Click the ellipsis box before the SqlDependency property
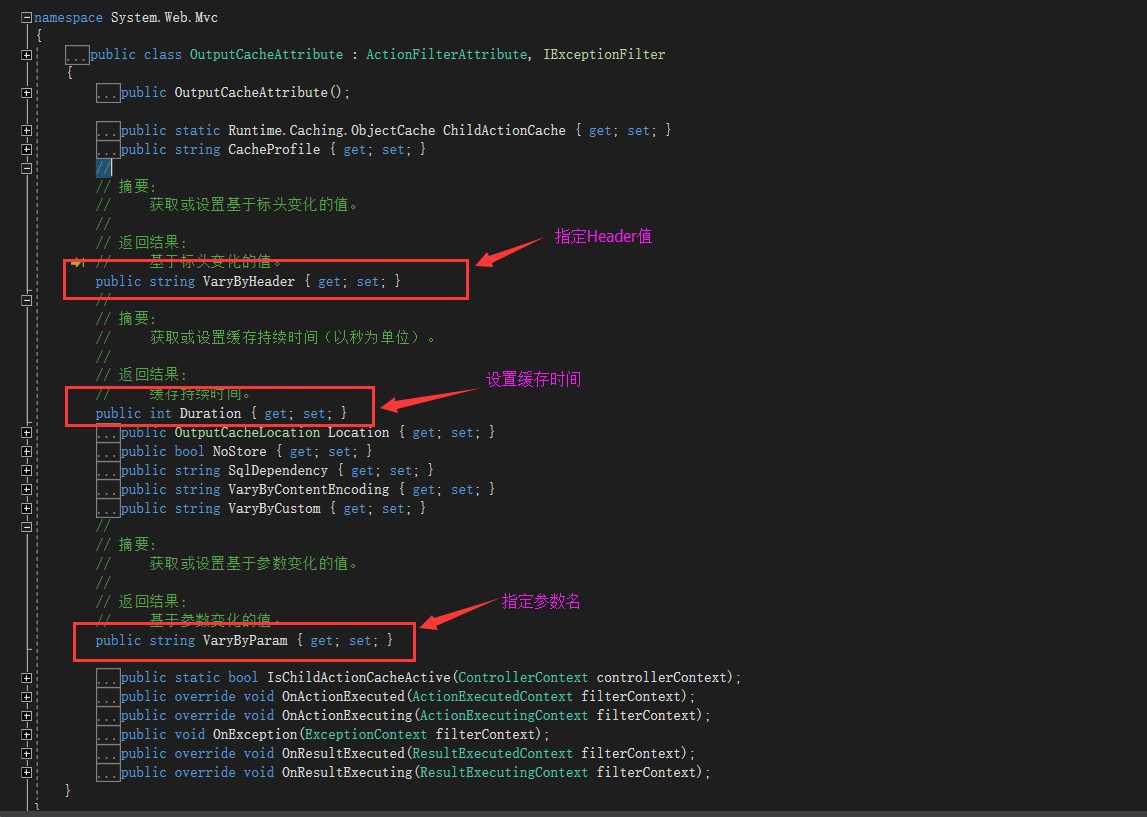The height and width of the screenshot is (817, 1147). [x=108, y=471]
